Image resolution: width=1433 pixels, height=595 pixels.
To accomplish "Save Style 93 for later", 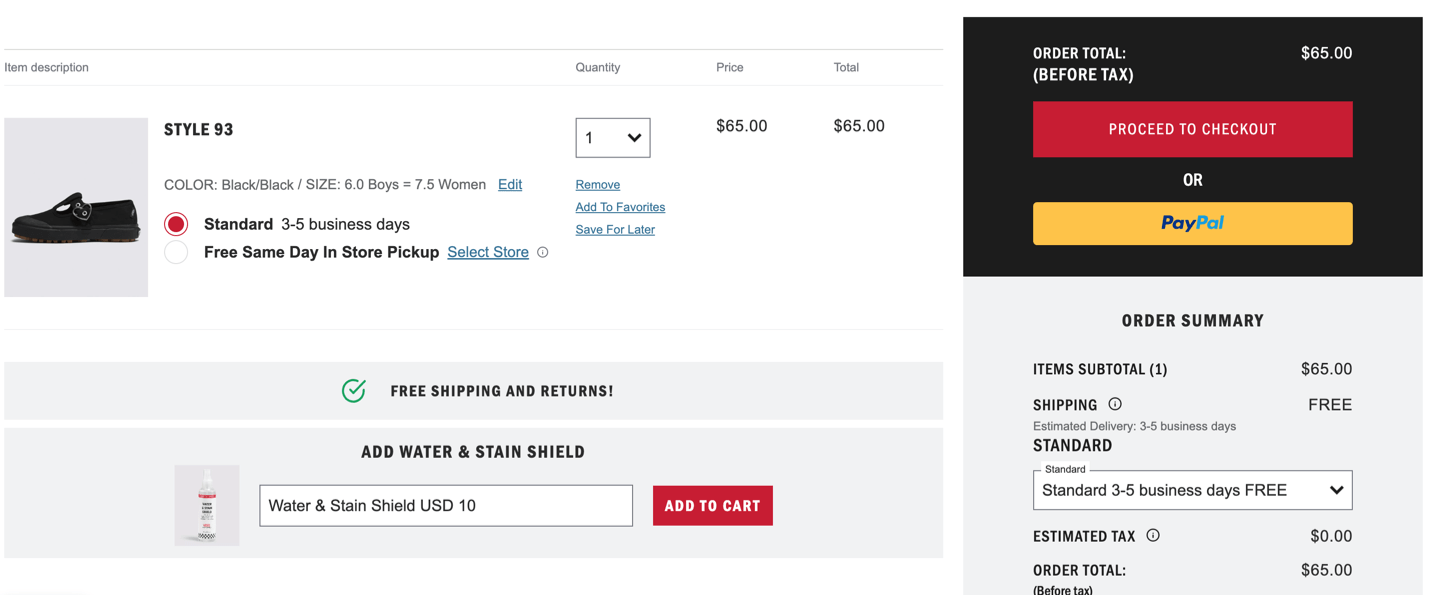I will point(615,230).
